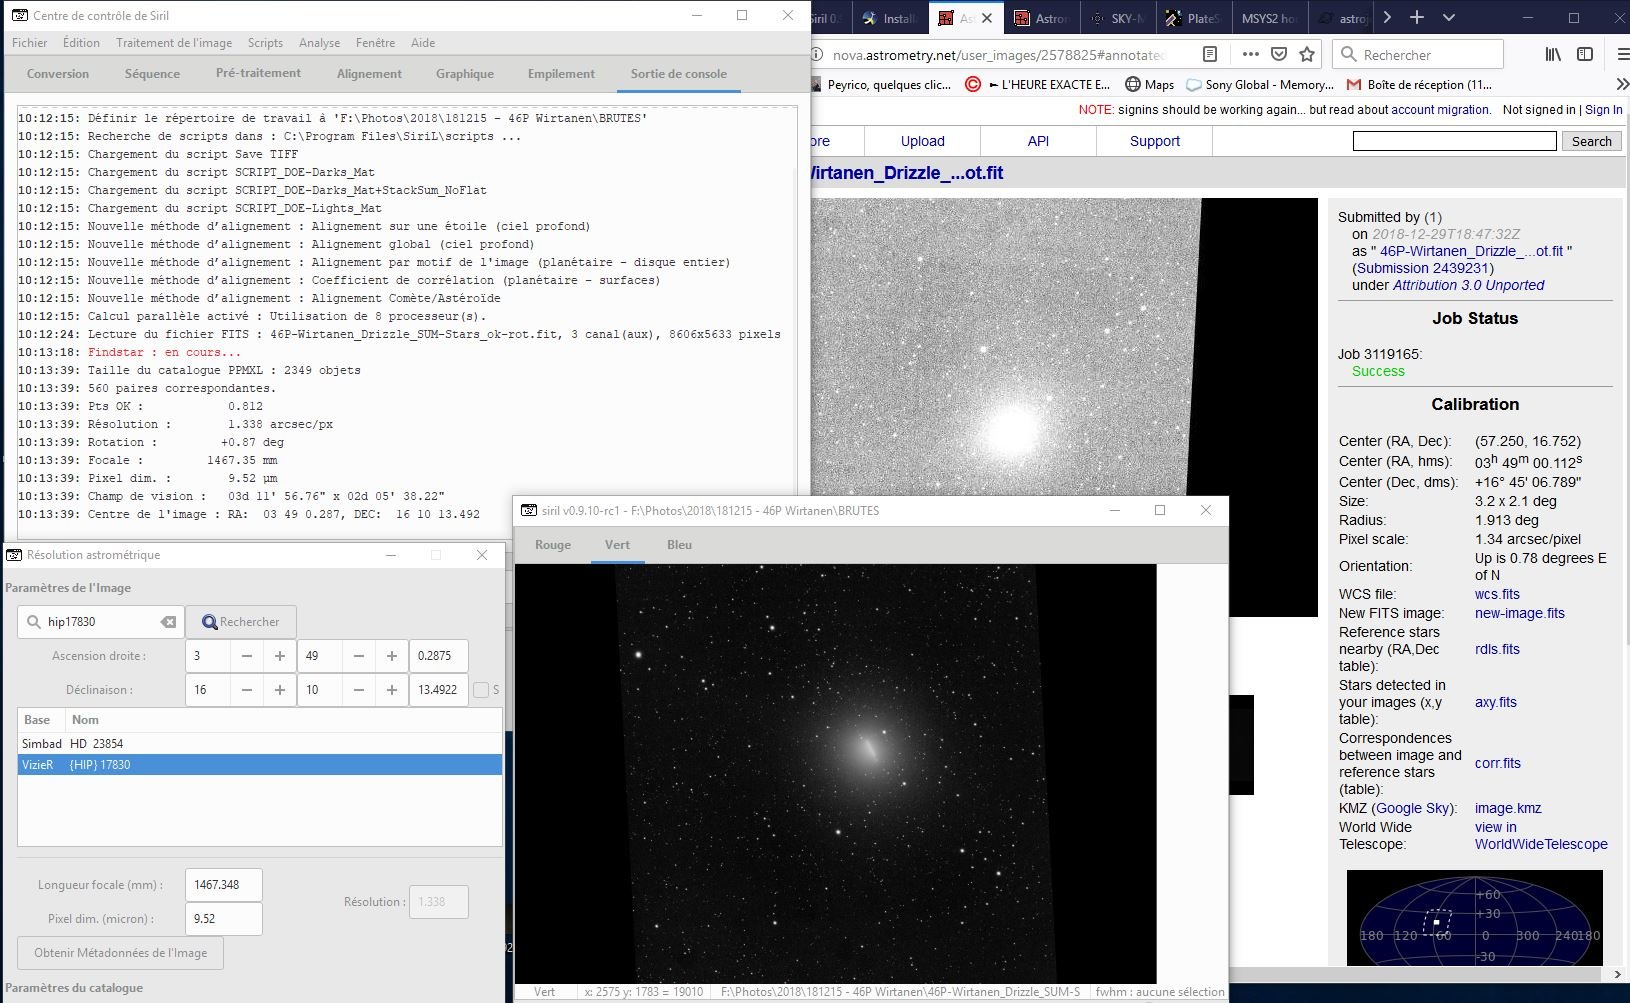This screenshot has height=1003, width=1630.
Task: Open the Édition menu
Action: point(81,43)
